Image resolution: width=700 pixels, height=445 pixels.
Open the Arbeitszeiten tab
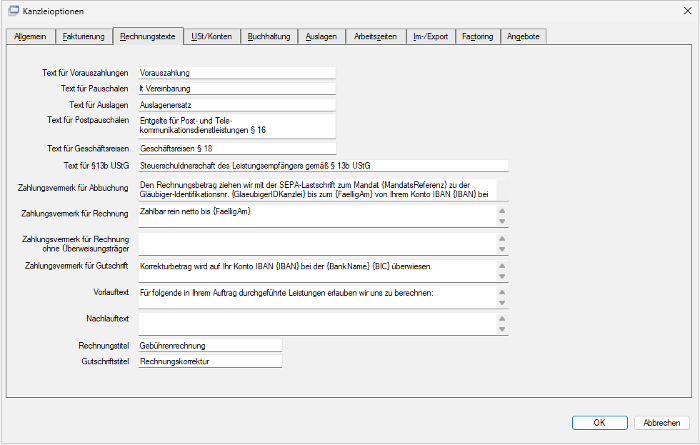[x=375, y=37]
